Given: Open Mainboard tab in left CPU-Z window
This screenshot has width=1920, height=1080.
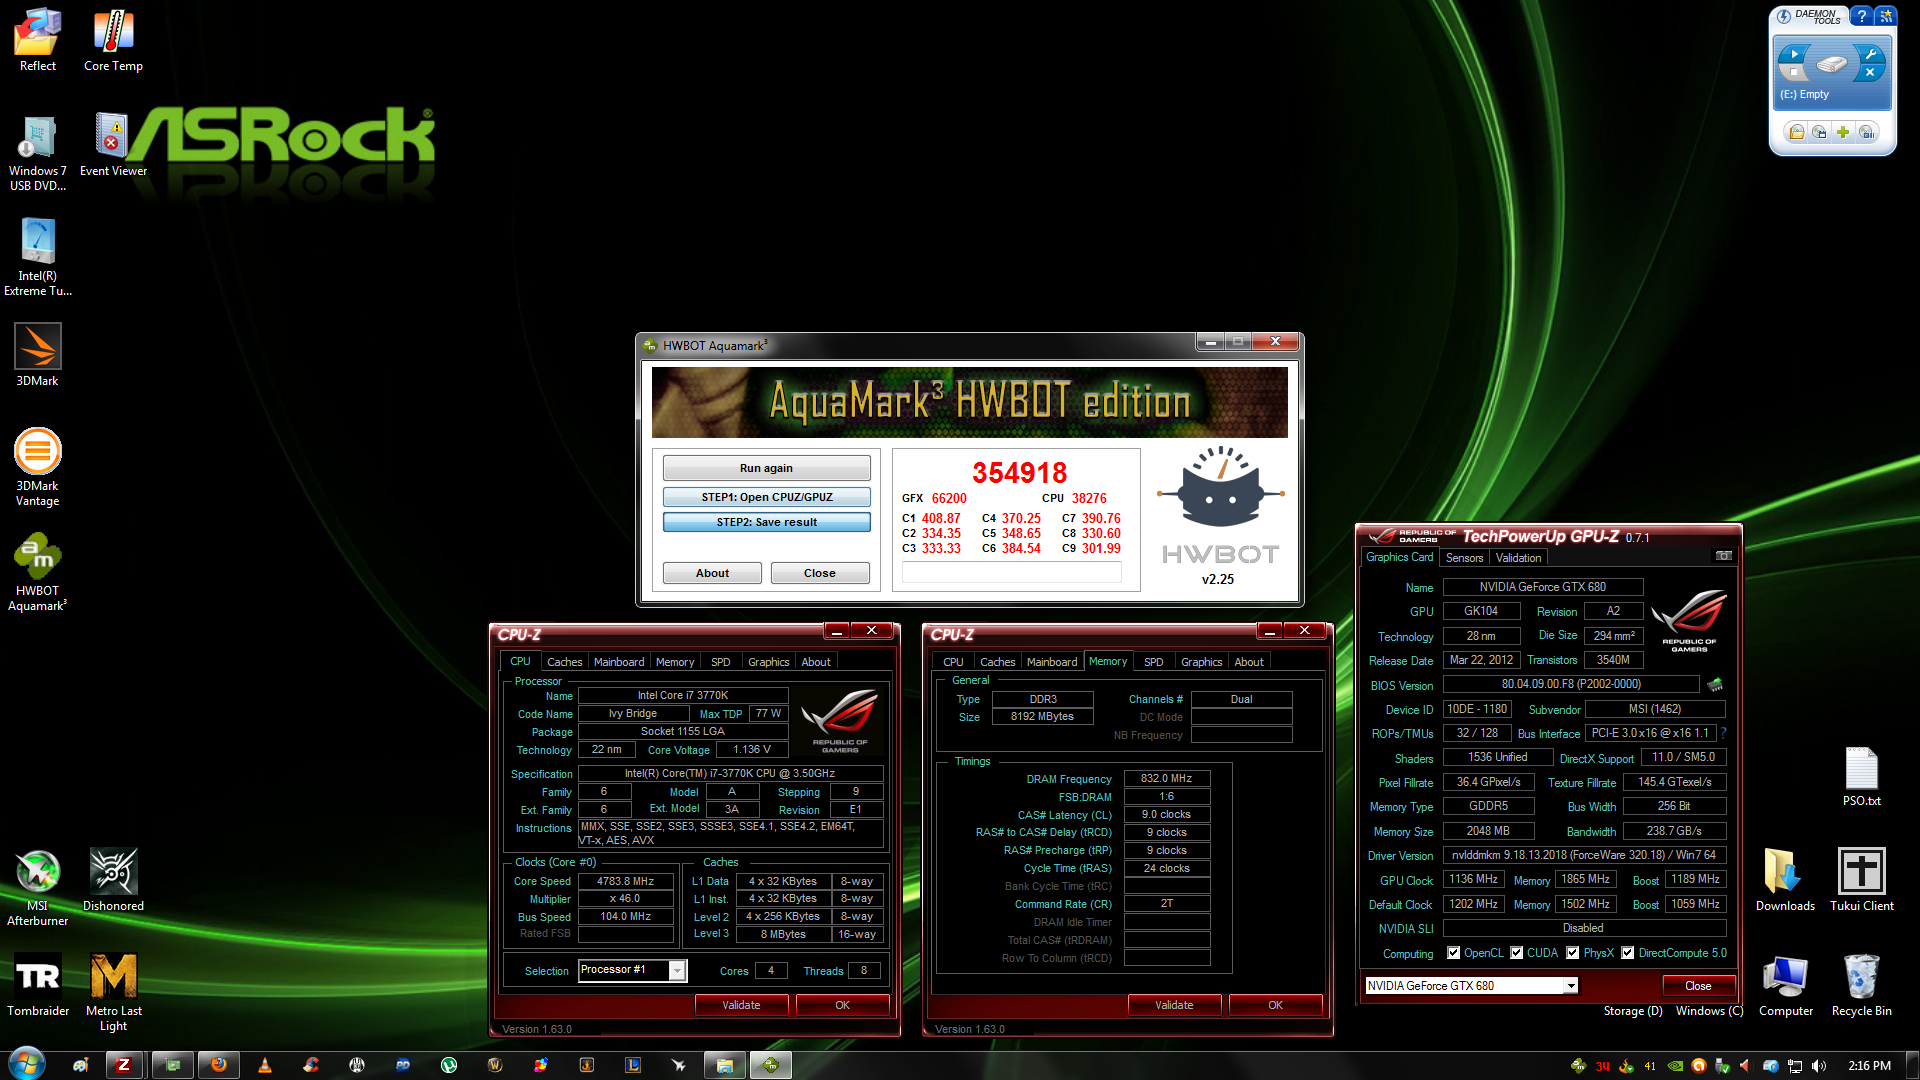Looking at the screenshot, I should click(619, 662).
